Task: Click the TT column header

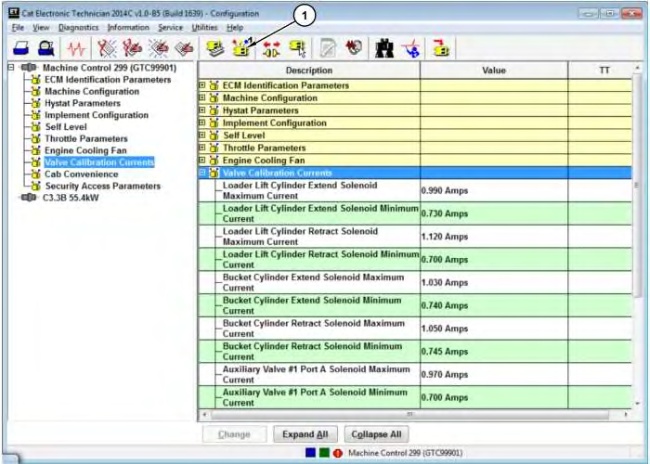Action: click(x=600, y=70)
